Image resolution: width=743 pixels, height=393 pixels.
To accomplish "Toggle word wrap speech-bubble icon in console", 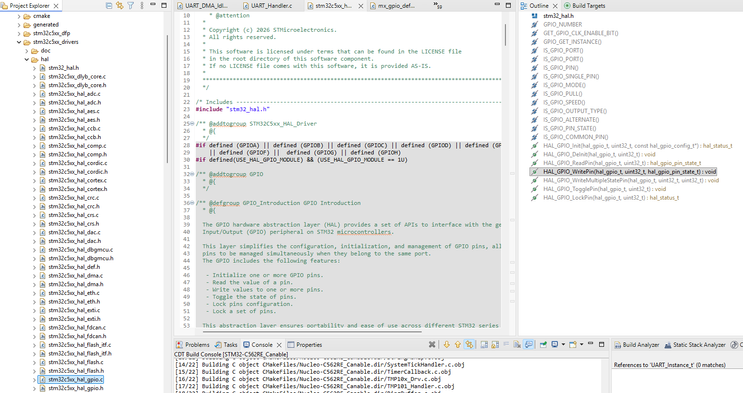I will point(529,345).
